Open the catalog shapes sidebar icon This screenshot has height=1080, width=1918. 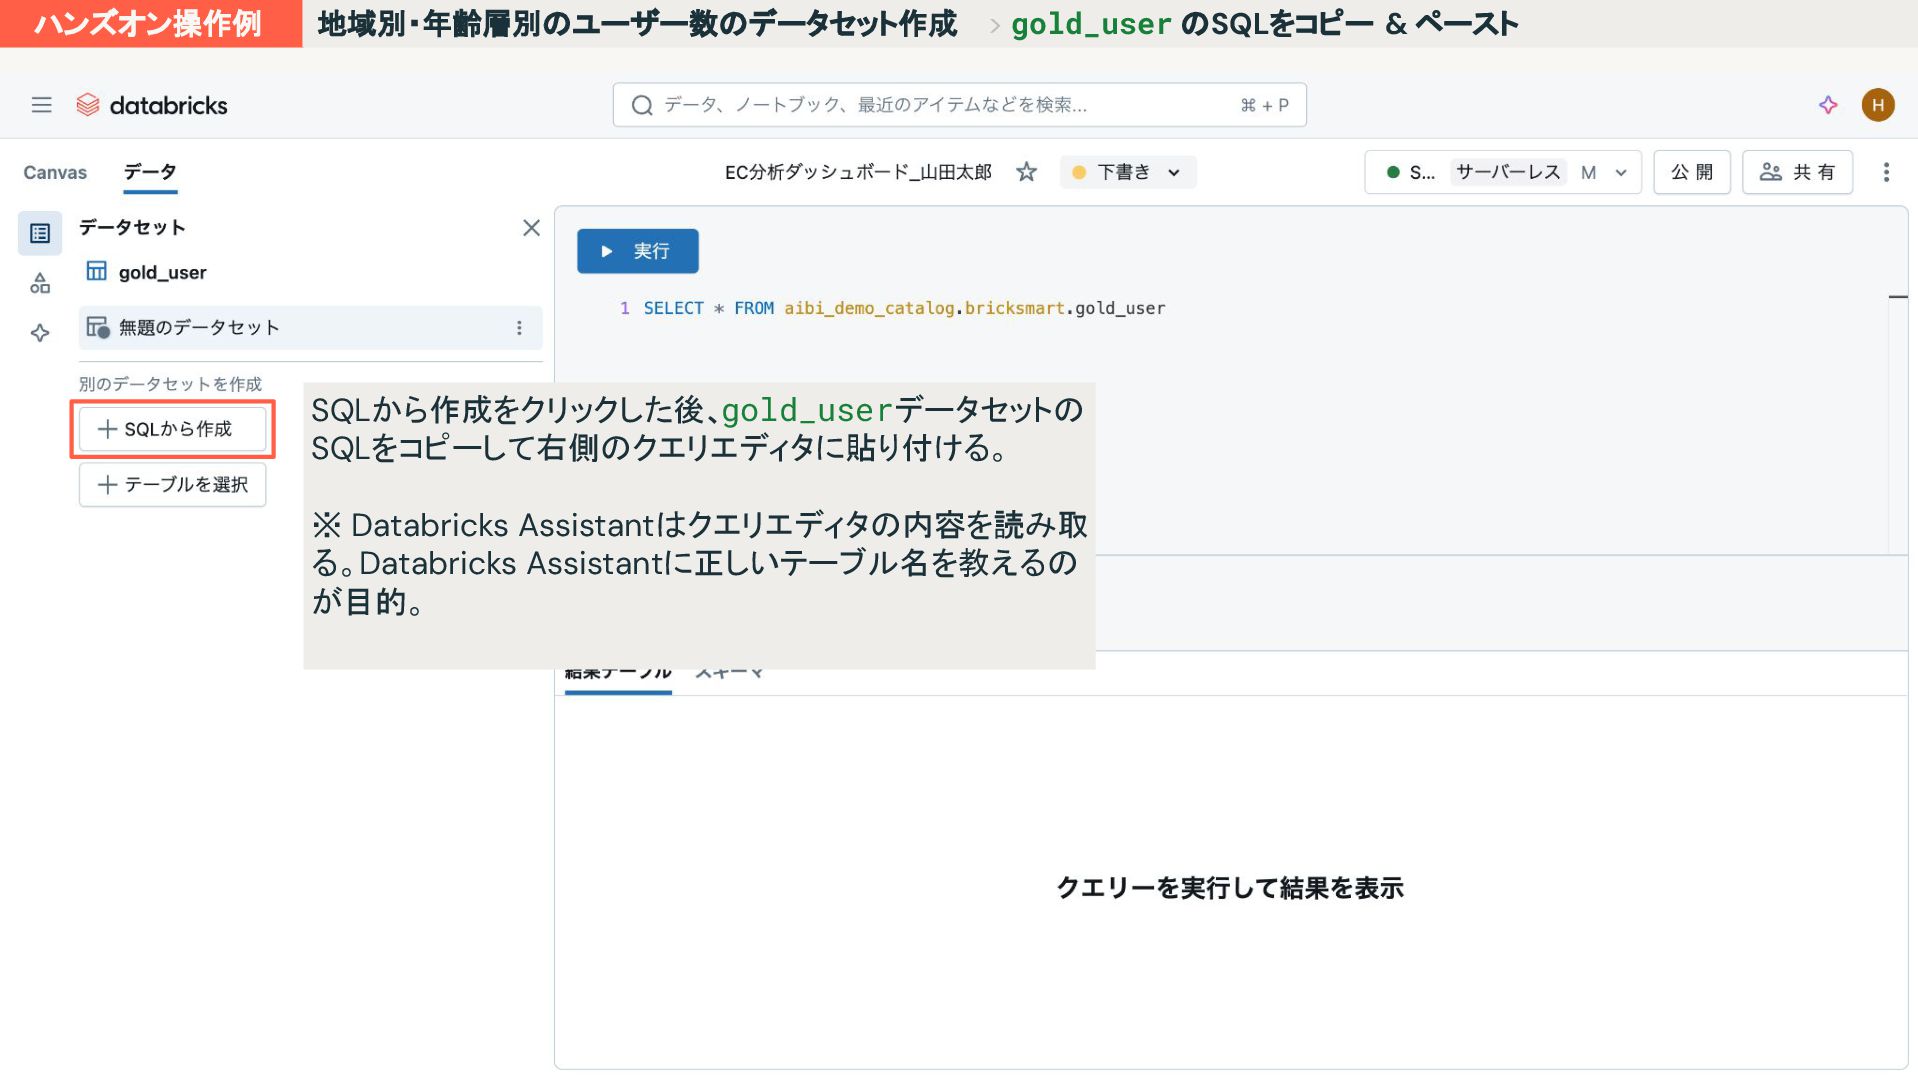coord(40,284)
